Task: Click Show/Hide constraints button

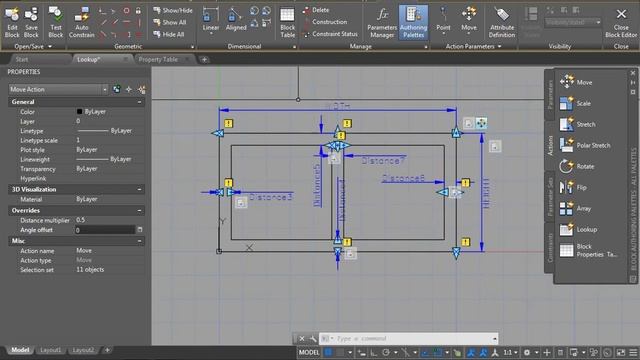Action: point(173,10)
